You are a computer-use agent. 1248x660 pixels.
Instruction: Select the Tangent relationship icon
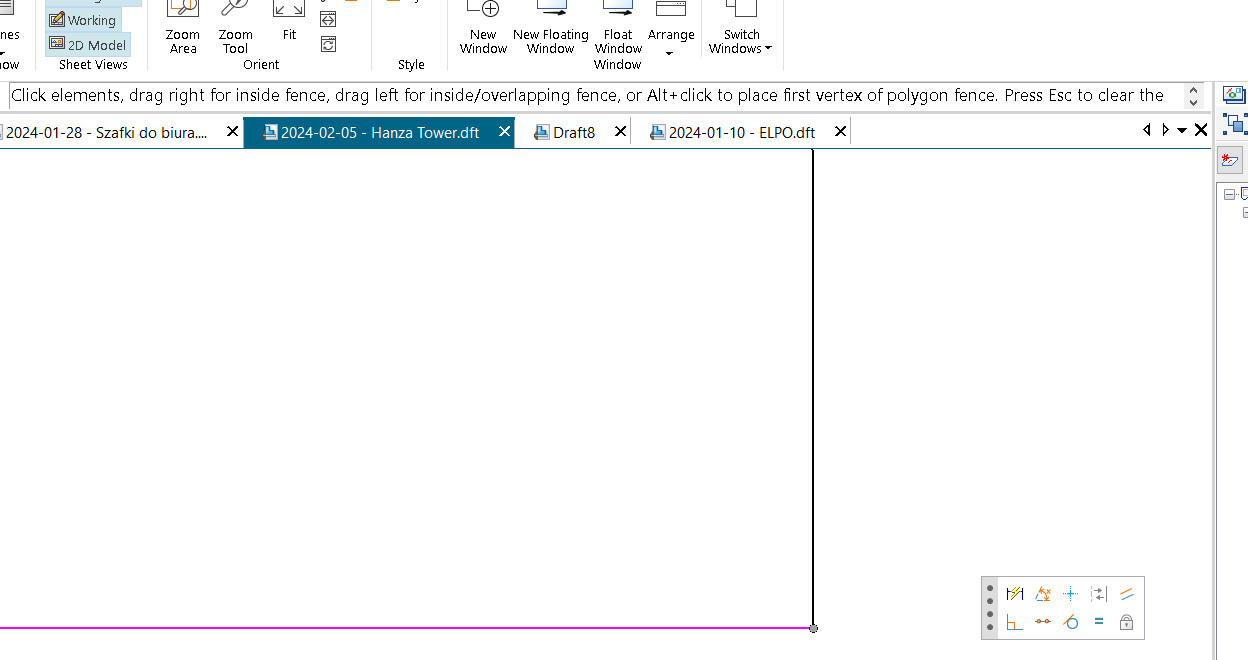coord(1071,622)
